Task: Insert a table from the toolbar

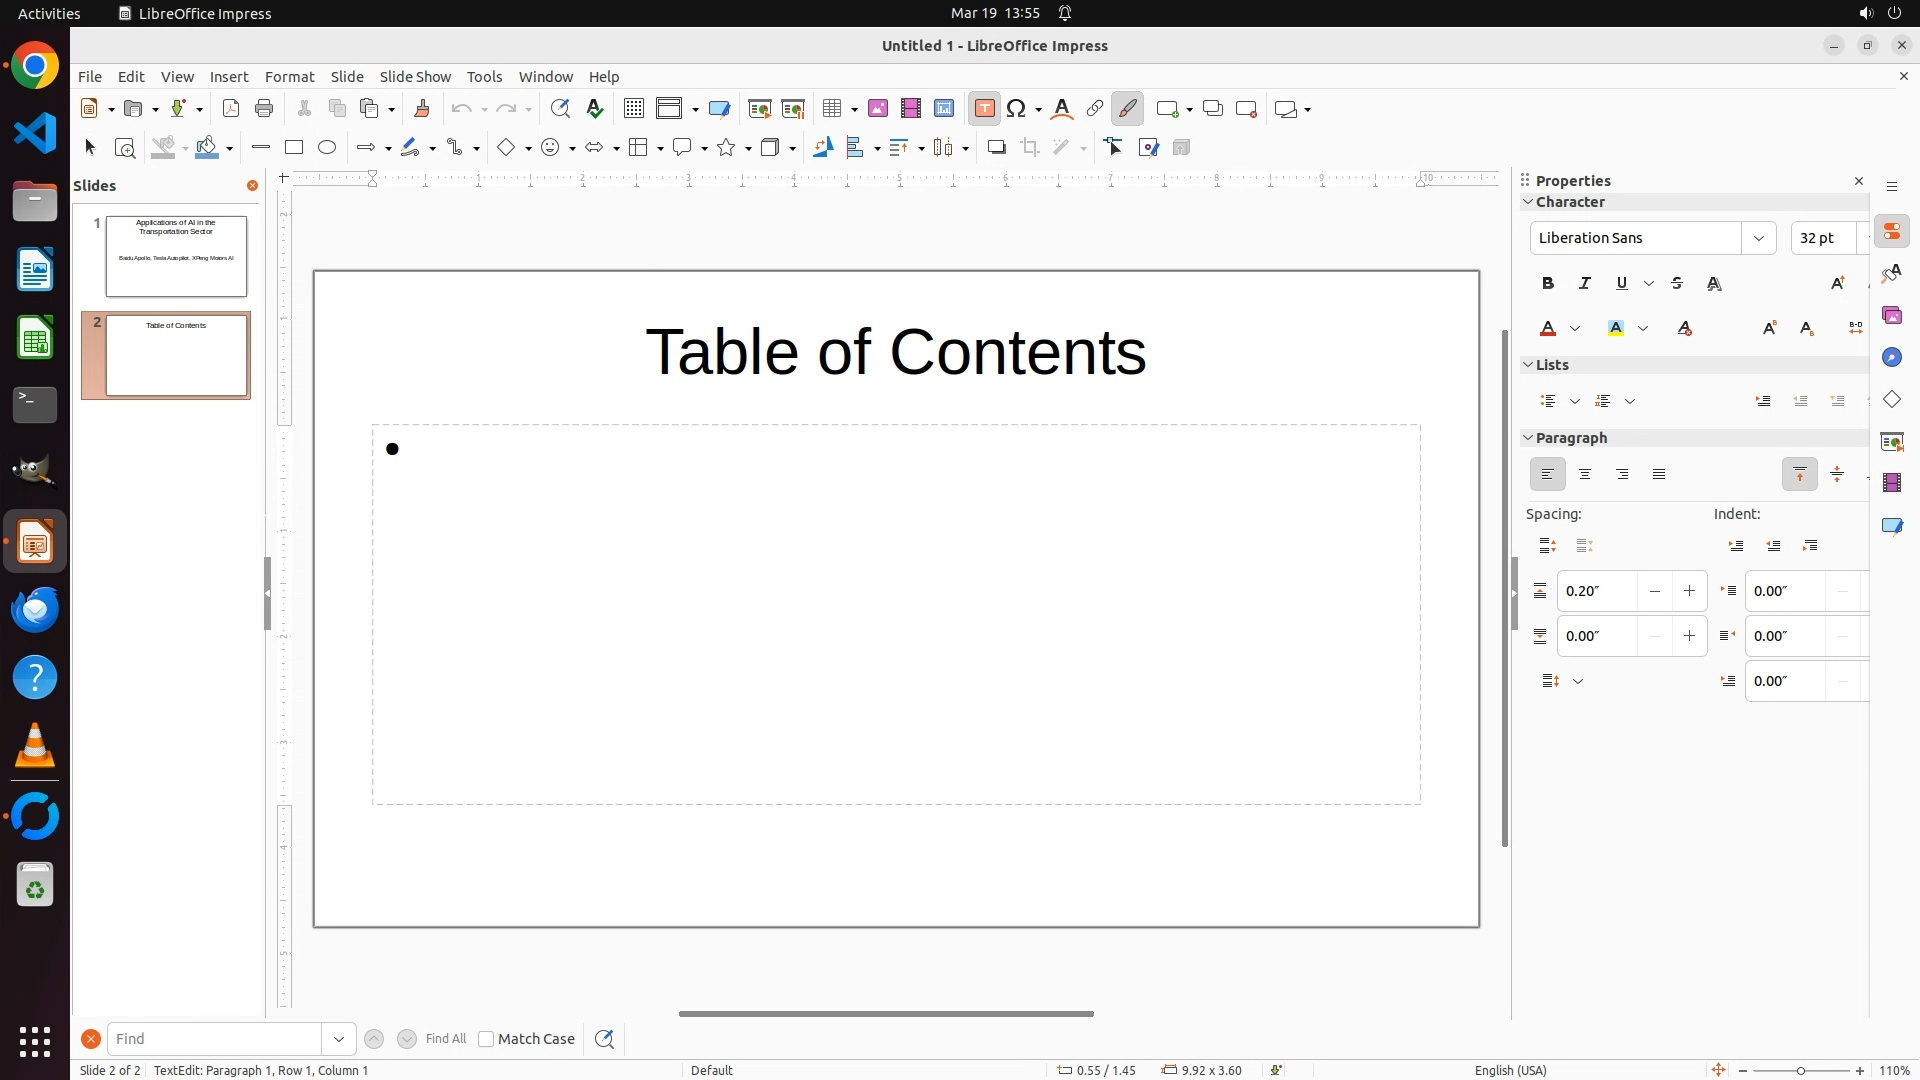Action: point(831,109)
